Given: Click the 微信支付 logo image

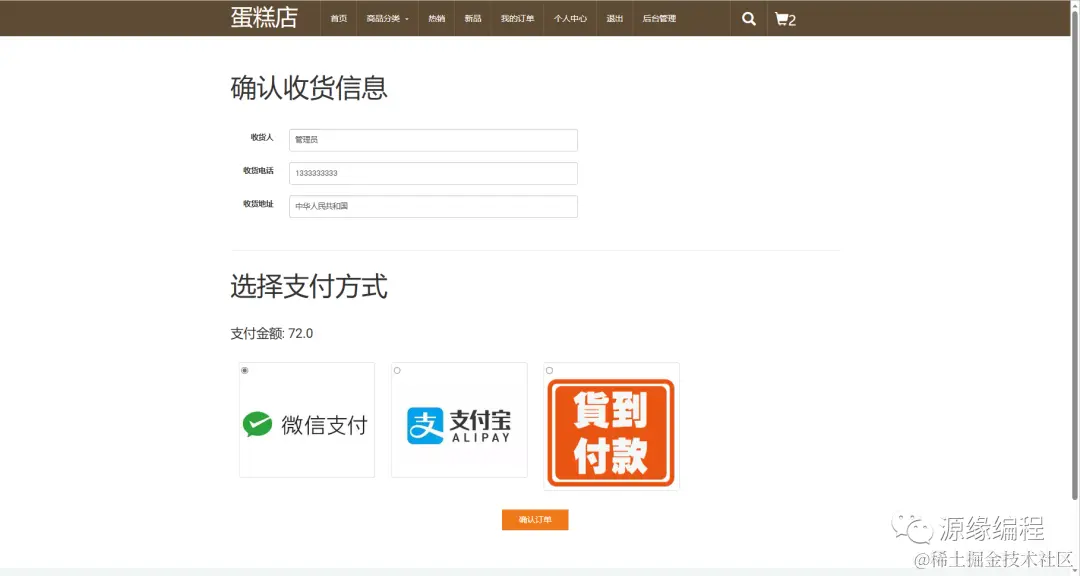Looking at the screenshot, I should coord(305,424).
